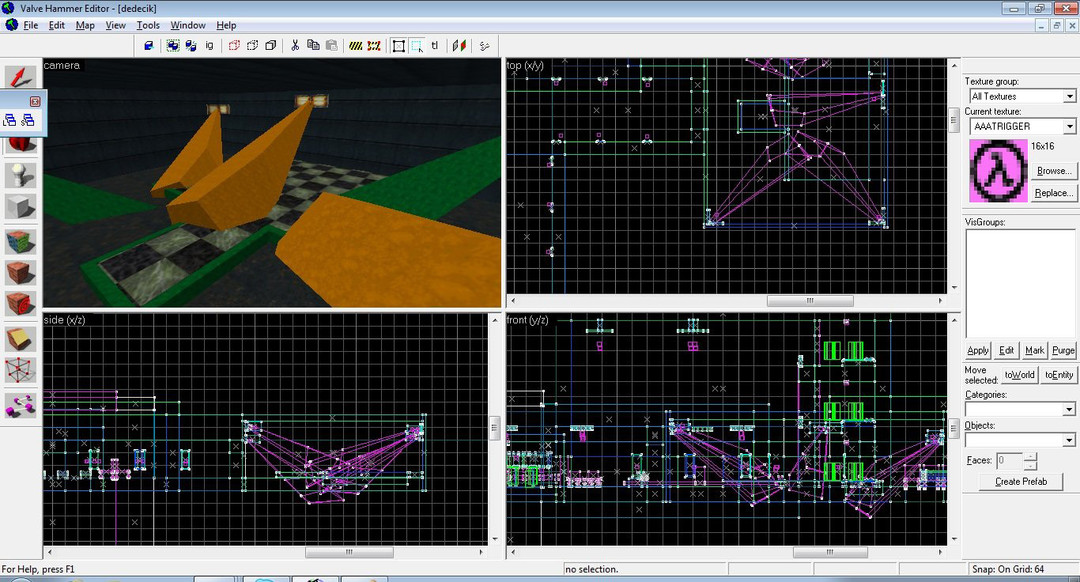The image size is (1080, 582).
Task: Decrease the Faces value with down arrow
Action: tap(1030, 464)
